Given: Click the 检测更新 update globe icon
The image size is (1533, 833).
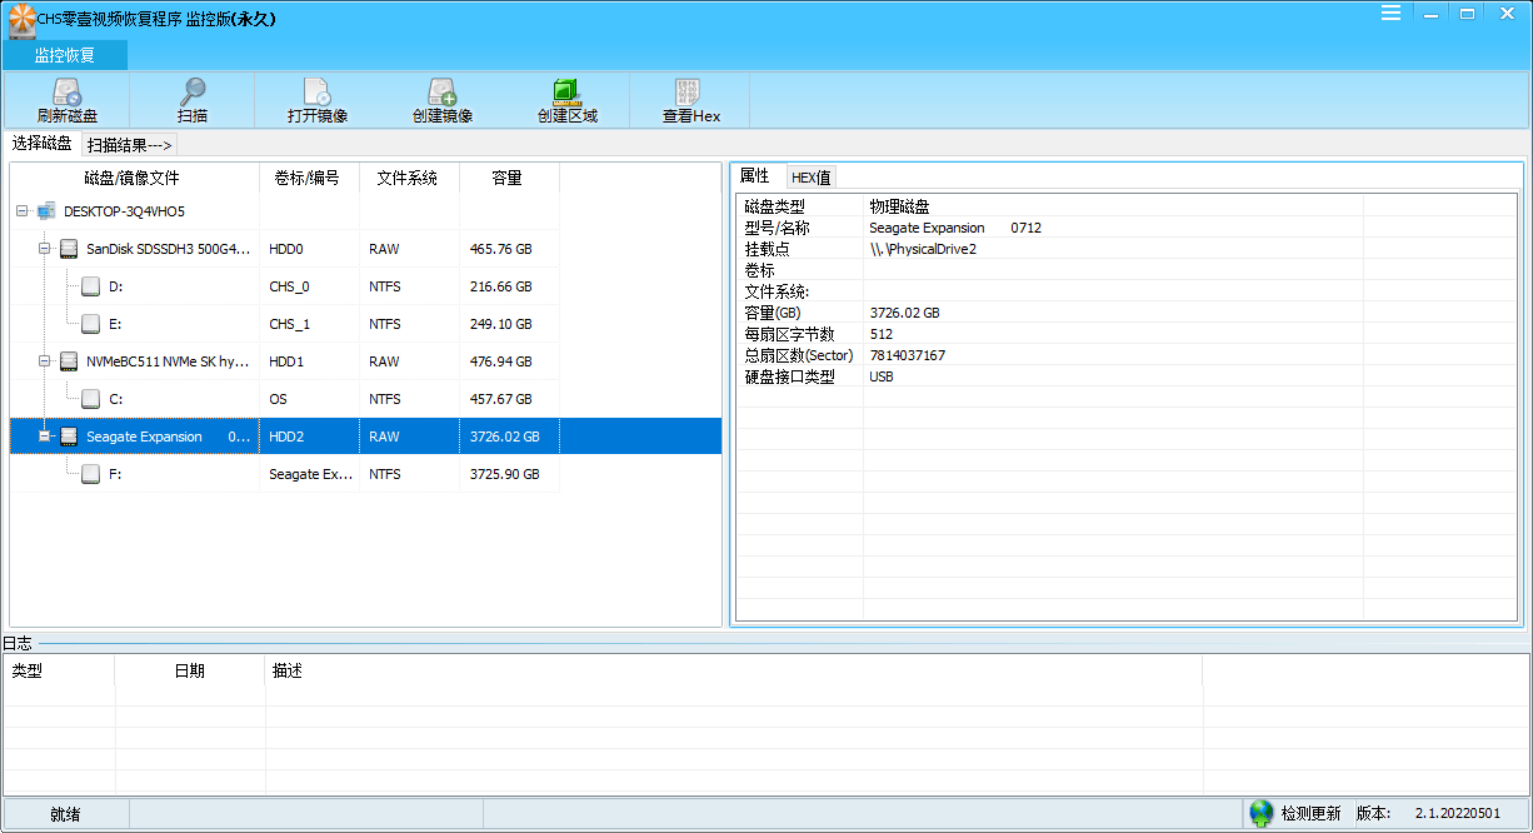Looking at the screenshot, I should pos(1261,813).
